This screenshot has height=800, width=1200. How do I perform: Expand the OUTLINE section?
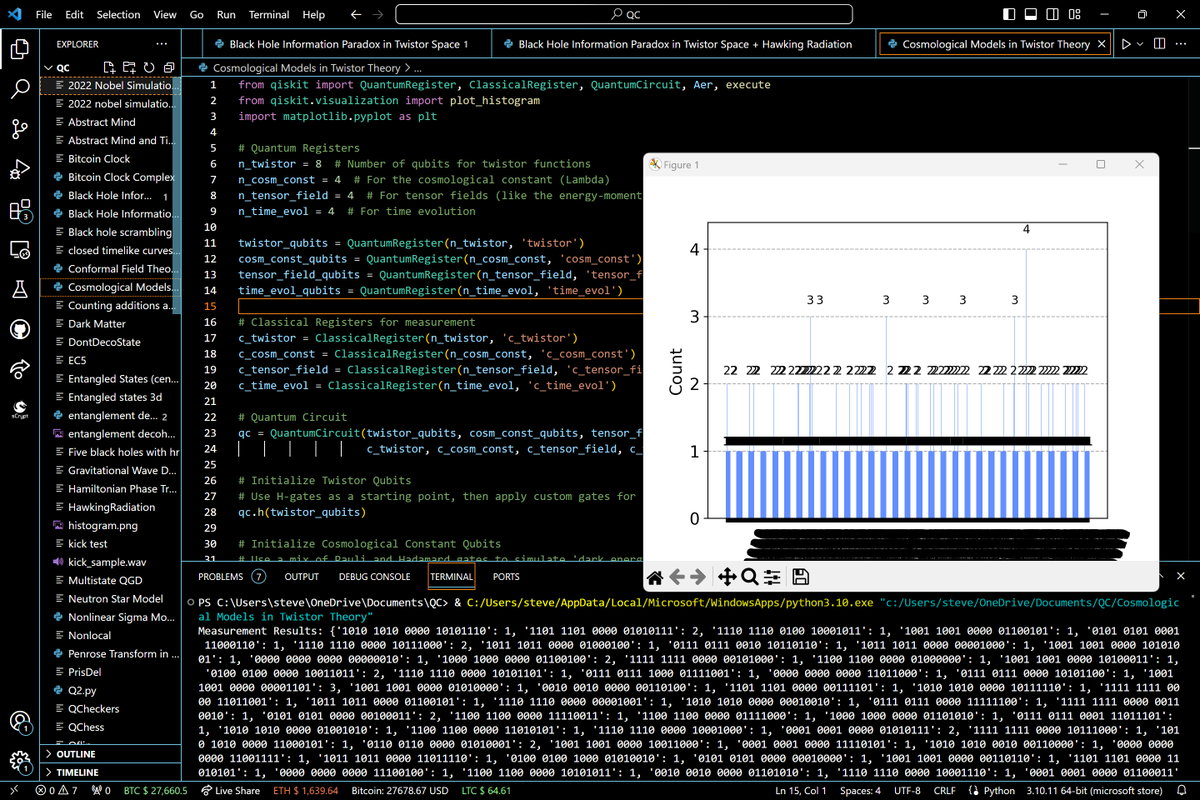click(x=77, y=754)
